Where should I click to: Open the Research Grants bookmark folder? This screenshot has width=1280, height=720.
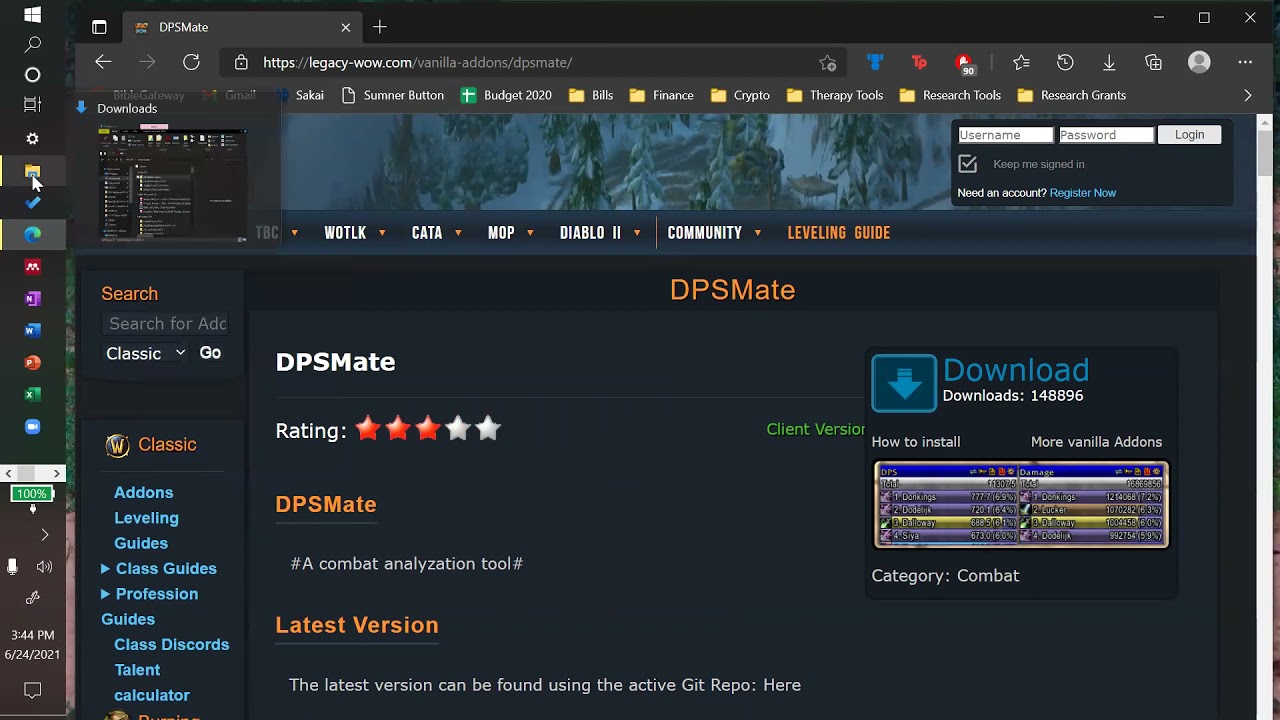[x=1071, y=95]
